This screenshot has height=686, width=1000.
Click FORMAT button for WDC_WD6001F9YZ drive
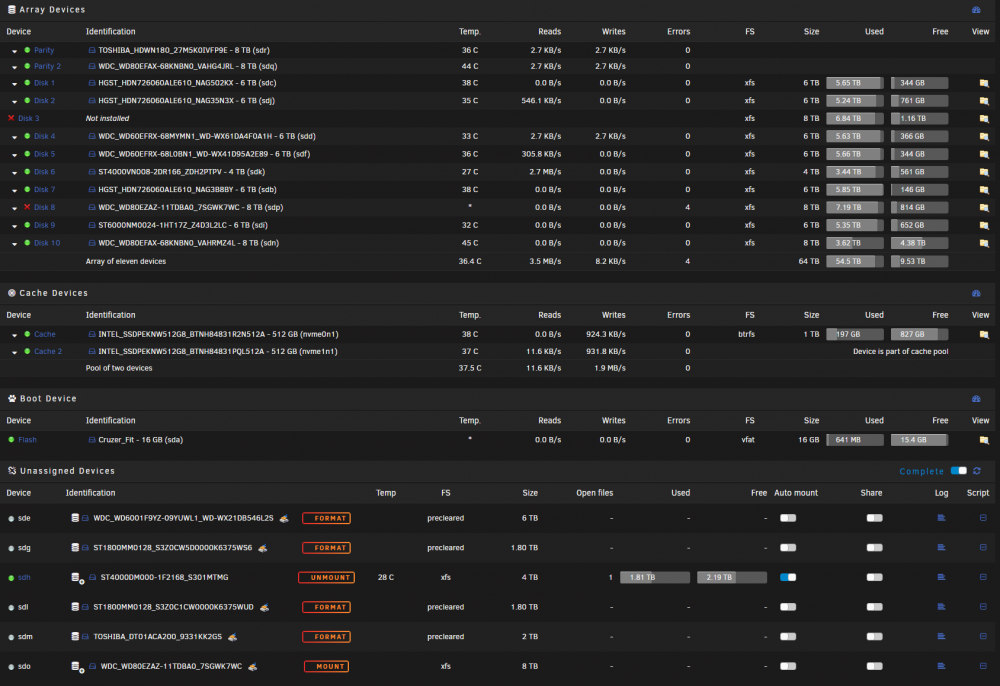tap(327, 518)
